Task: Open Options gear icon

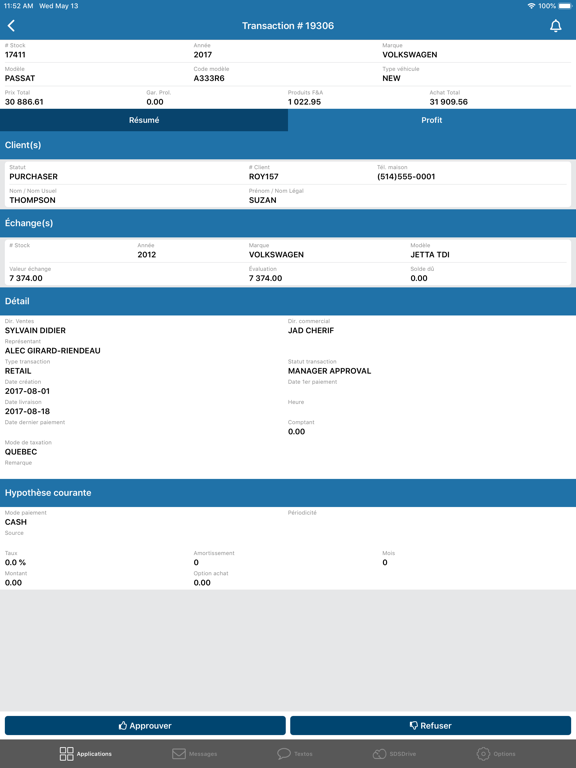Action: tap(483, 754)
